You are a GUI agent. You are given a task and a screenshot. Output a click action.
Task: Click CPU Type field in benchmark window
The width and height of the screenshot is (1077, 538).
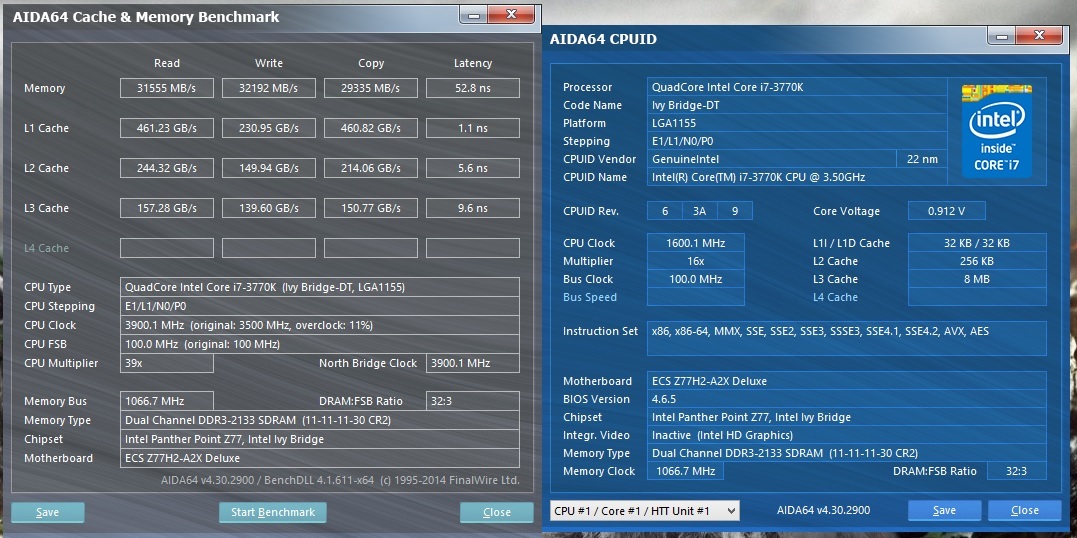(319, 287)
